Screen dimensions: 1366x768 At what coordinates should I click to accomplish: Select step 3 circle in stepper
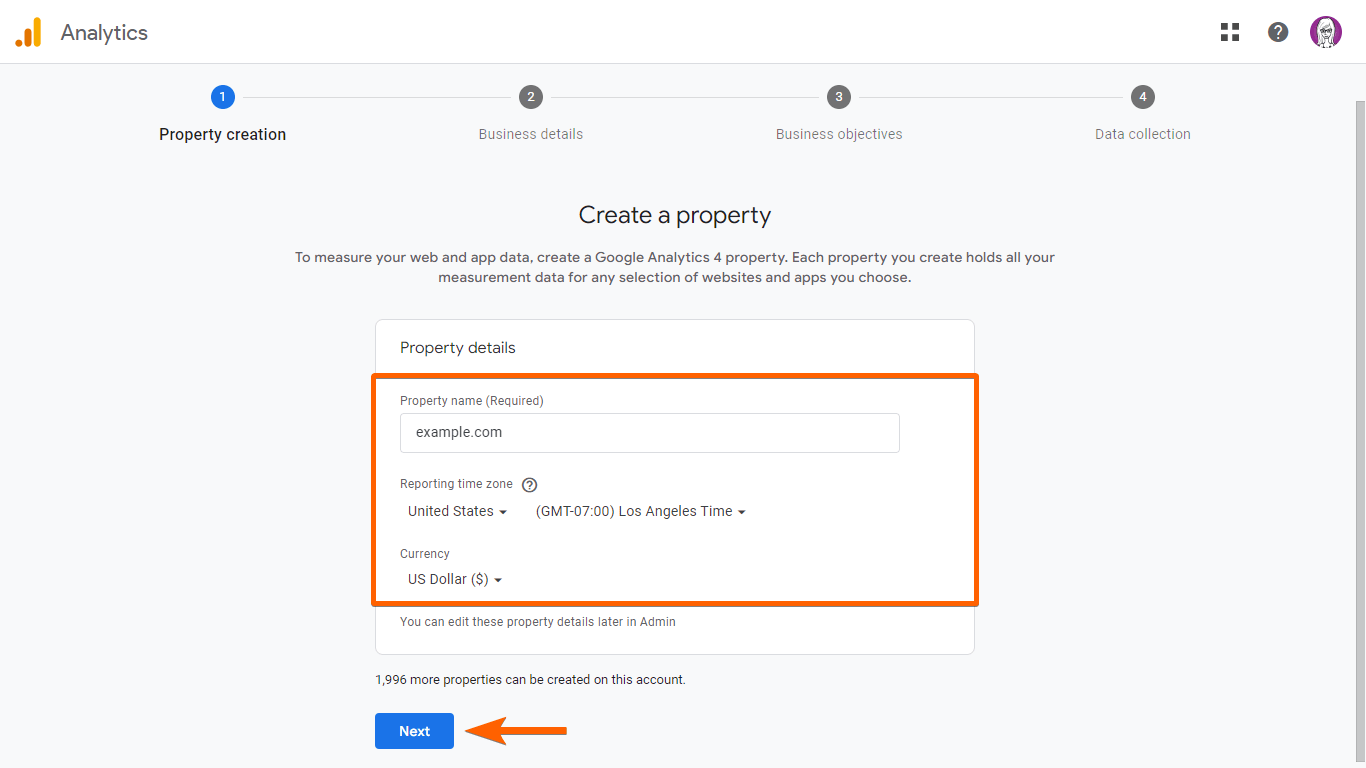[839, 97]
